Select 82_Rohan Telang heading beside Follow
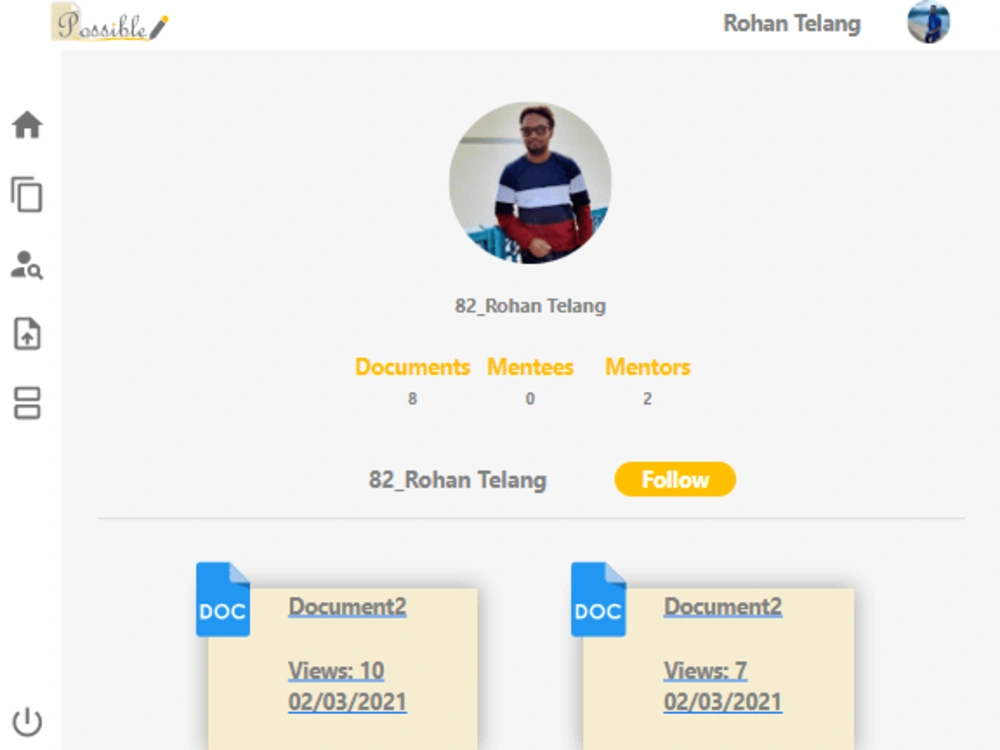 [457, 480]
